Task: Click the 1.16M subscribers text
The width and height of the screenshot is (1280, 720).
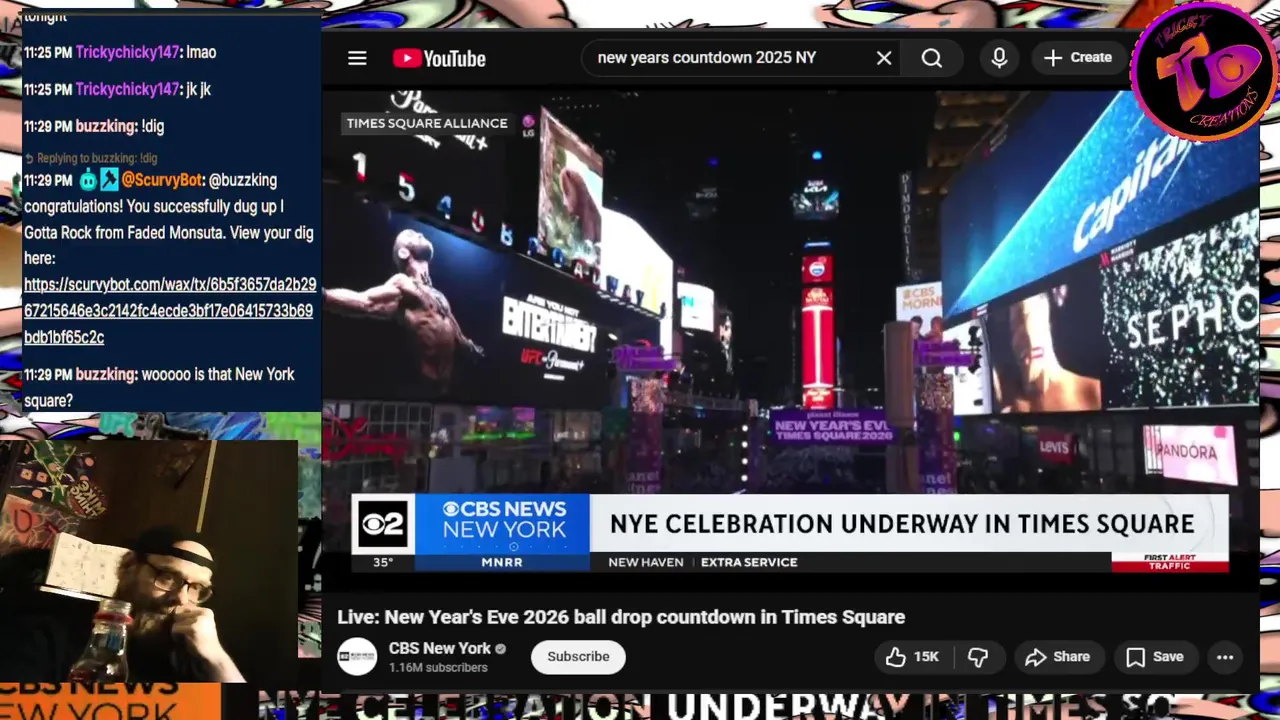Action: (438, 668)
